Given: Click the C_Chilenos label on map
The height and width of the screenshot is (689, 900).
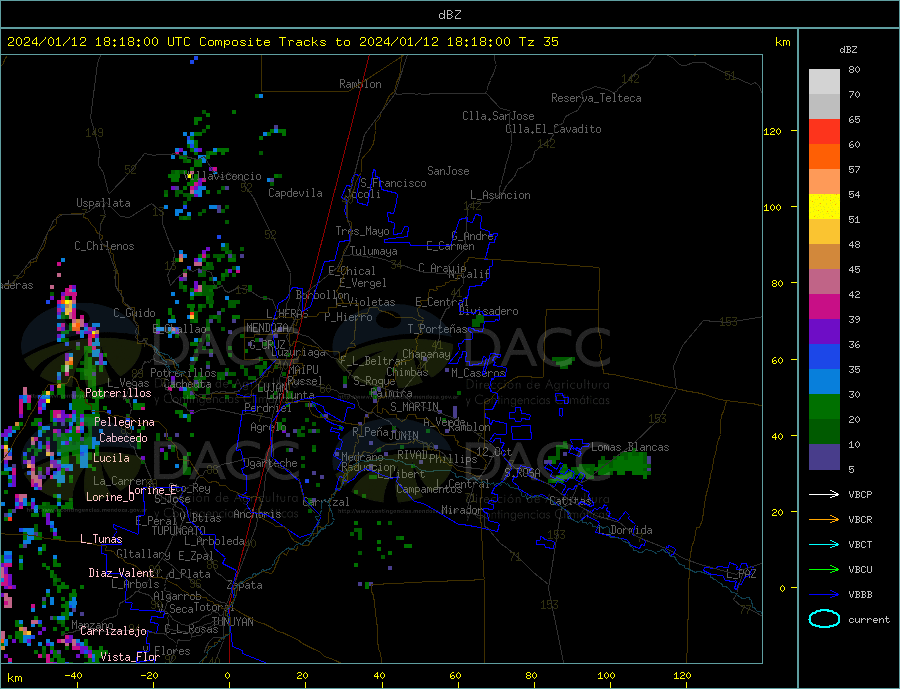Looking at the screenshot, I should (104, 246).
